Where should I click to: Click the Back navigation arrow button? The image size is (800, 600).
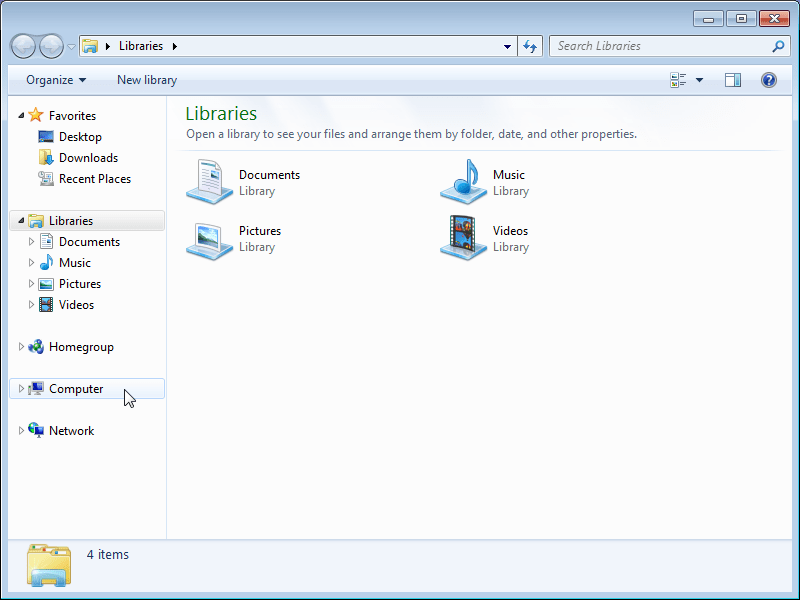coord(23,46)
